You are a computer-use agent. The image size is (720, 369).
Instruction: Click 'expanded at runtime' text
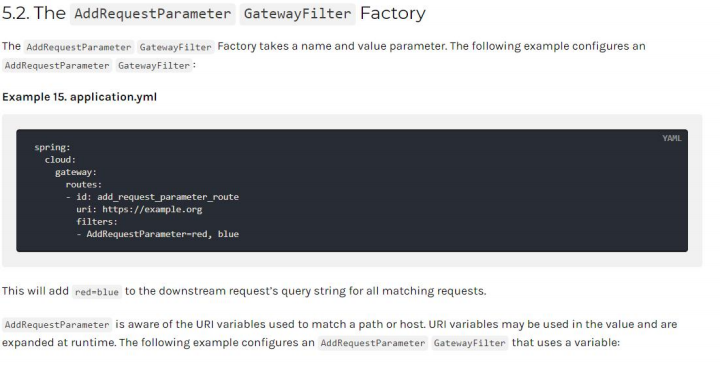[x=58, y=342]
